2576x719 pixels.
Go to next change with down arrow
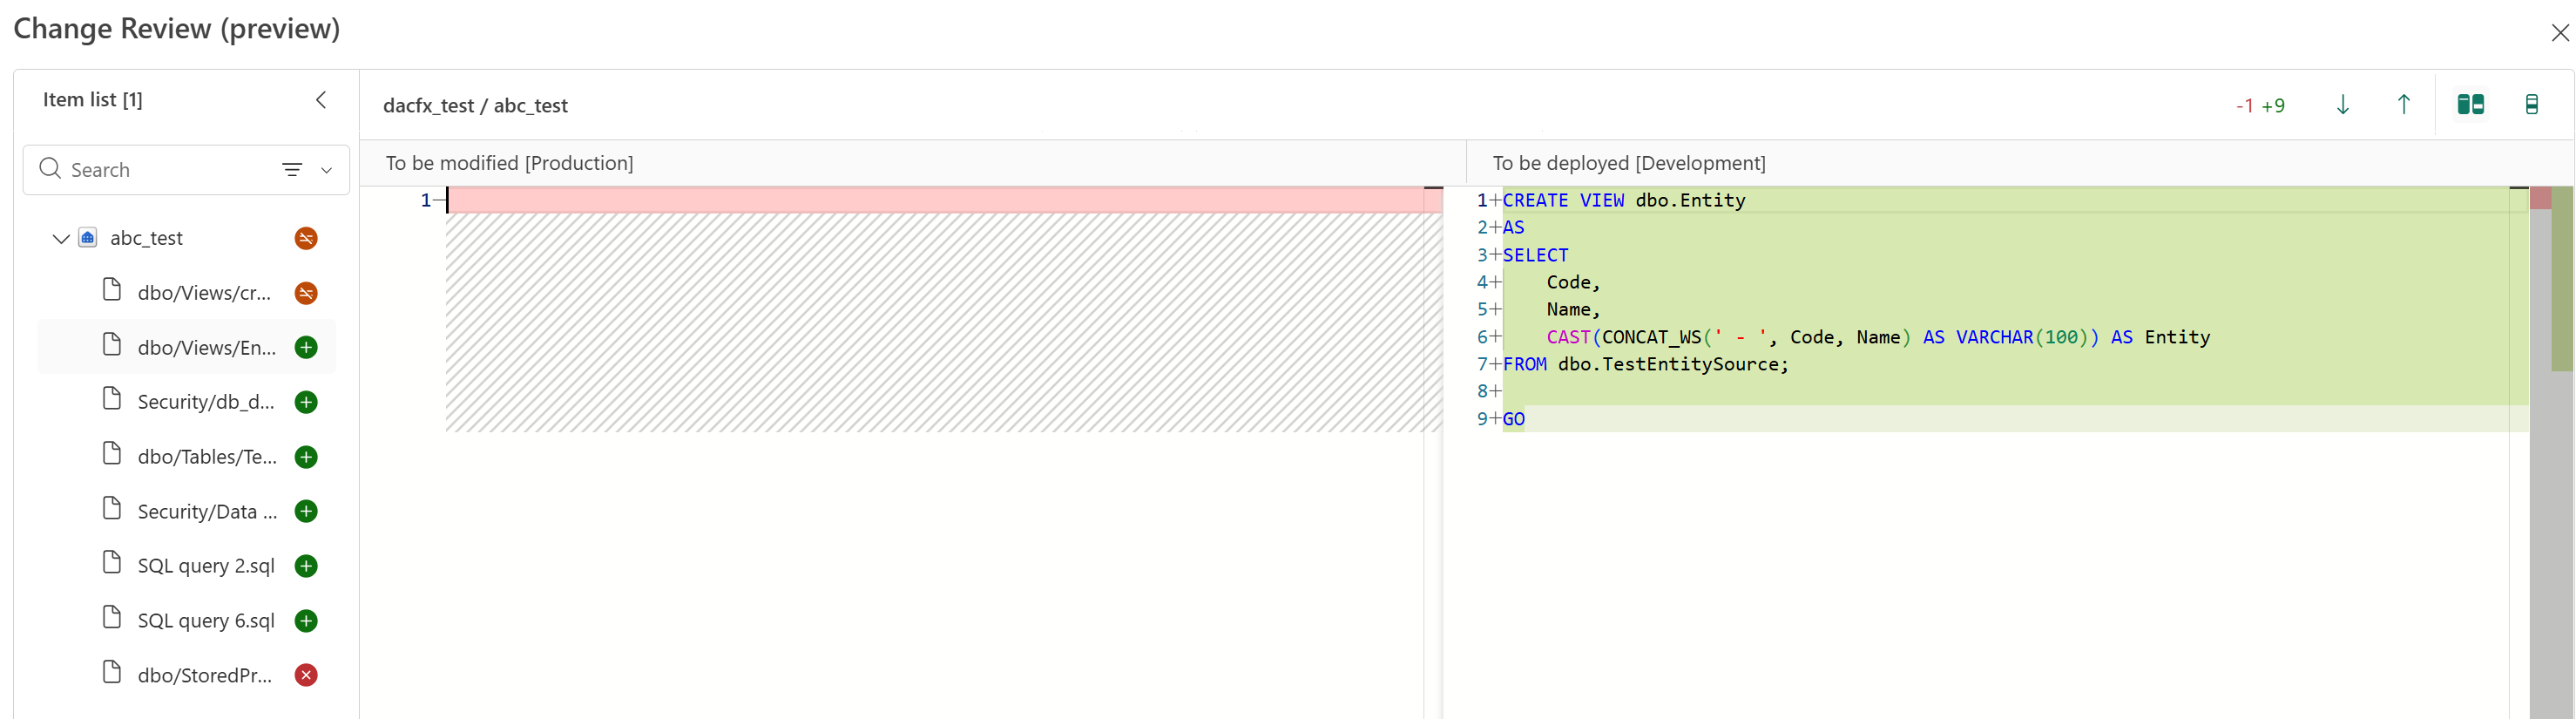2342,105
